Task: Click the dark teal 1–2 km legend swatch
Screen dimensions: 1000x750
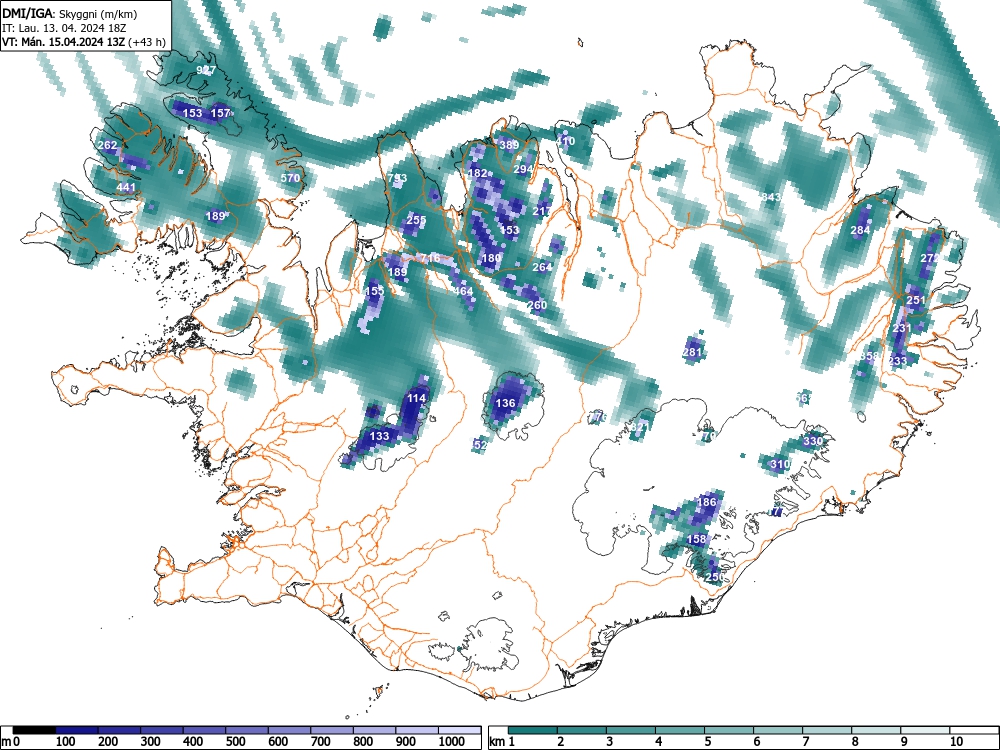Action: pyautogui.click(x=533, y=730)
